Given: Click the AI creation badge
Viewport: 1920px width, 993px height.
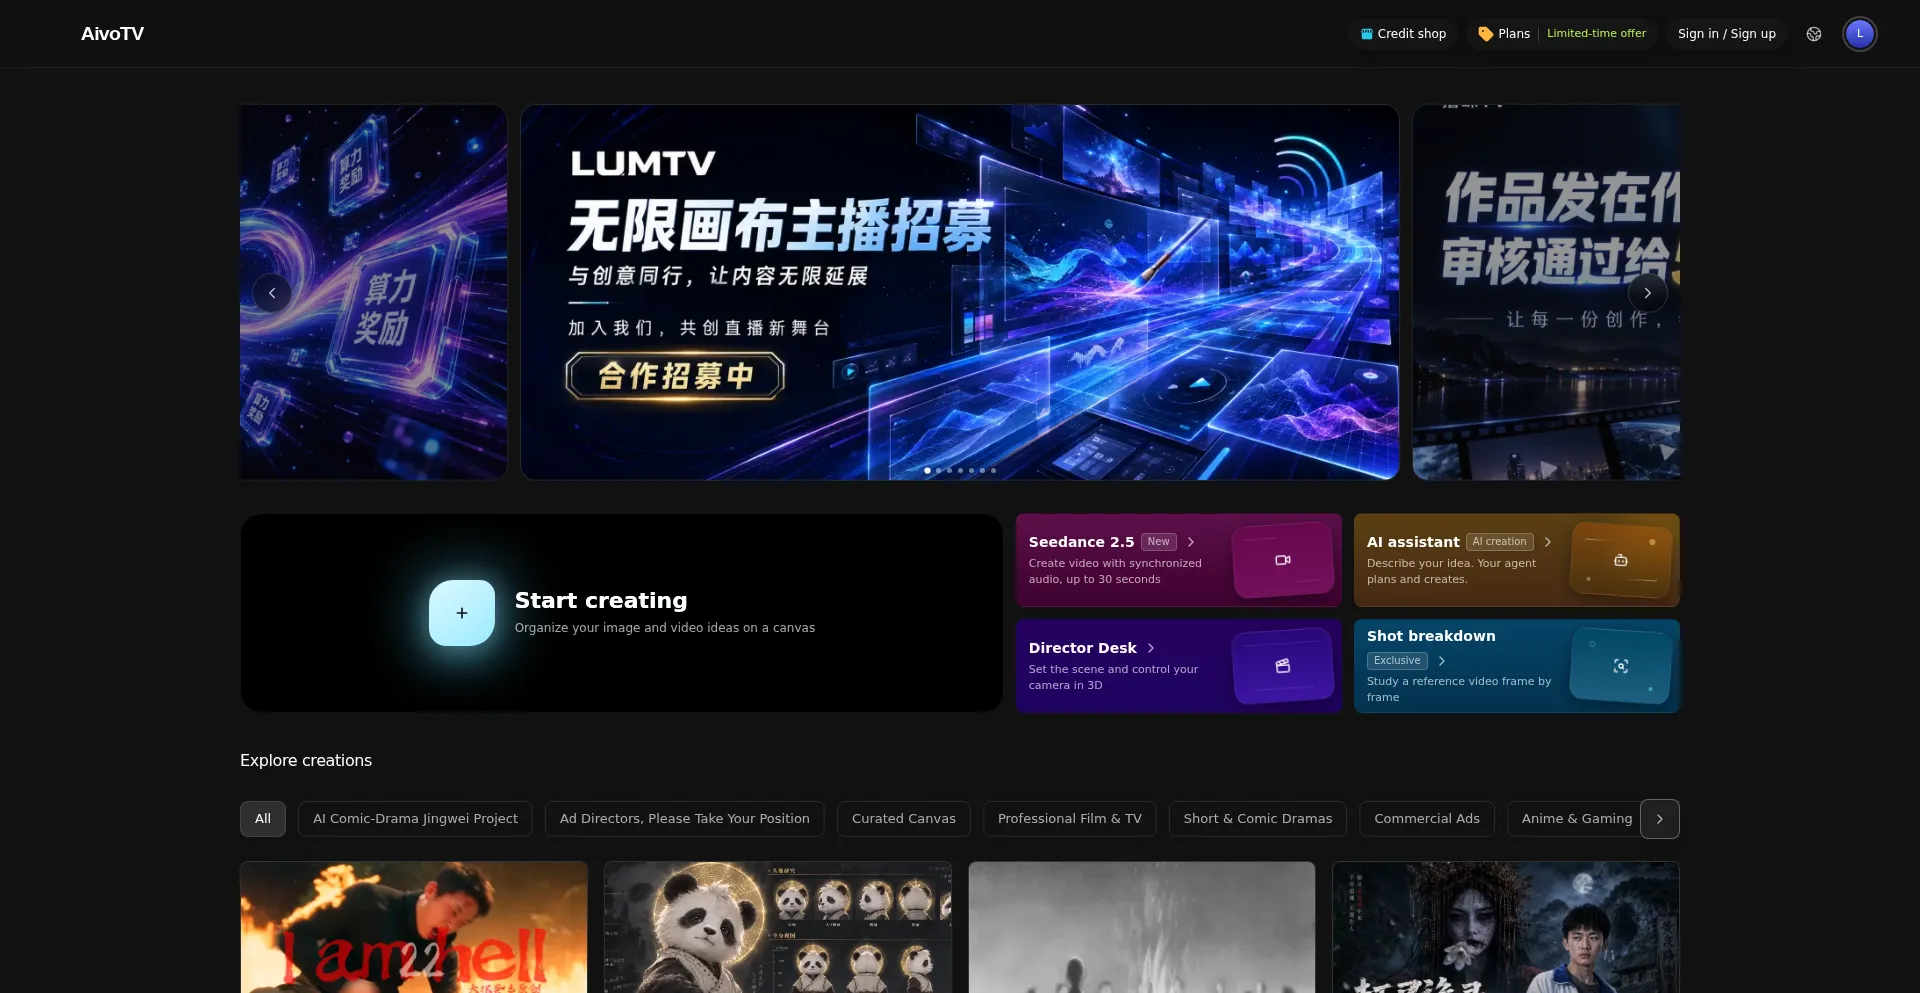Looking at the screenshot, I should pyautogui.click(x=1499, y=542).
